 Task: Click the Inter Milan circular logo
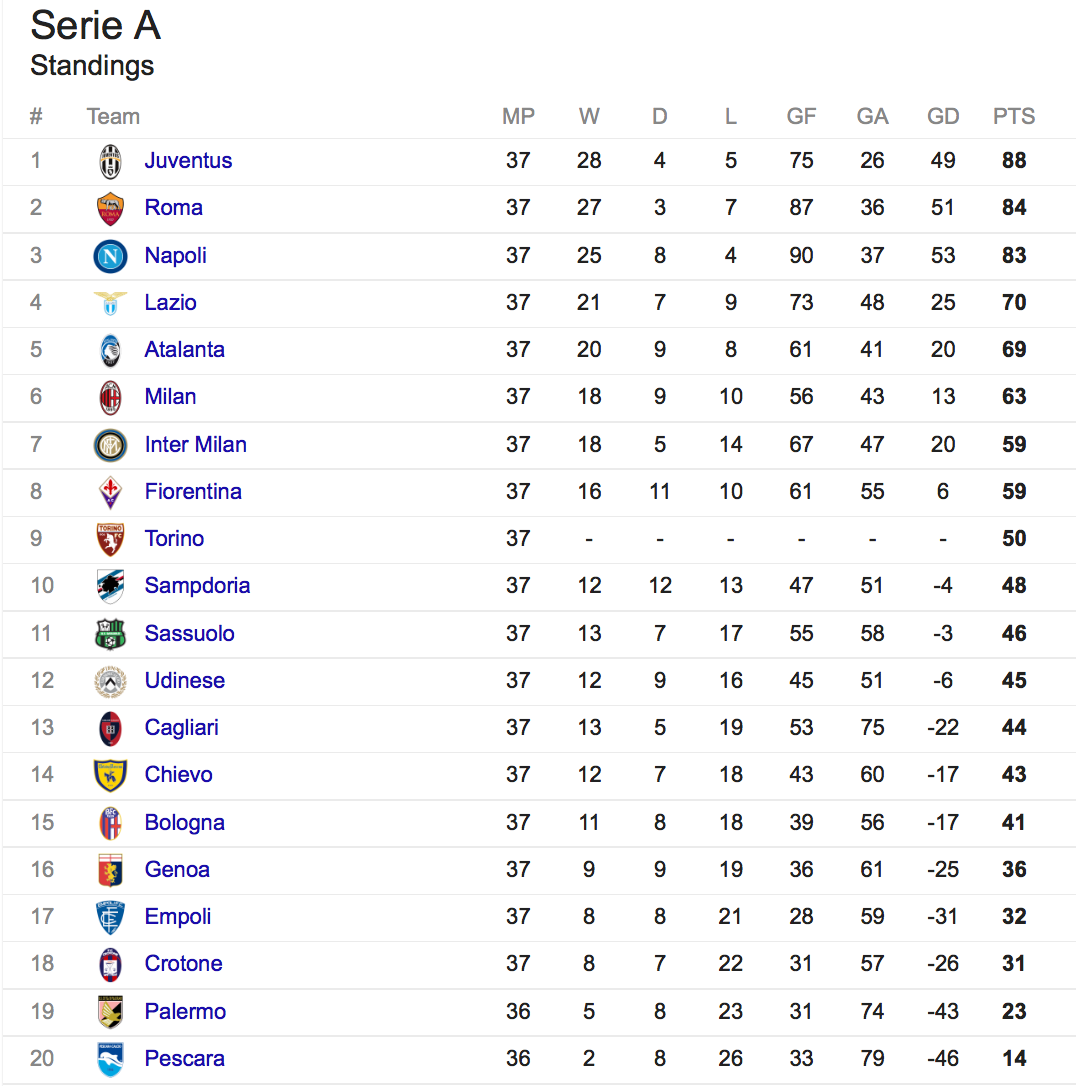click(x=110, y=445)
